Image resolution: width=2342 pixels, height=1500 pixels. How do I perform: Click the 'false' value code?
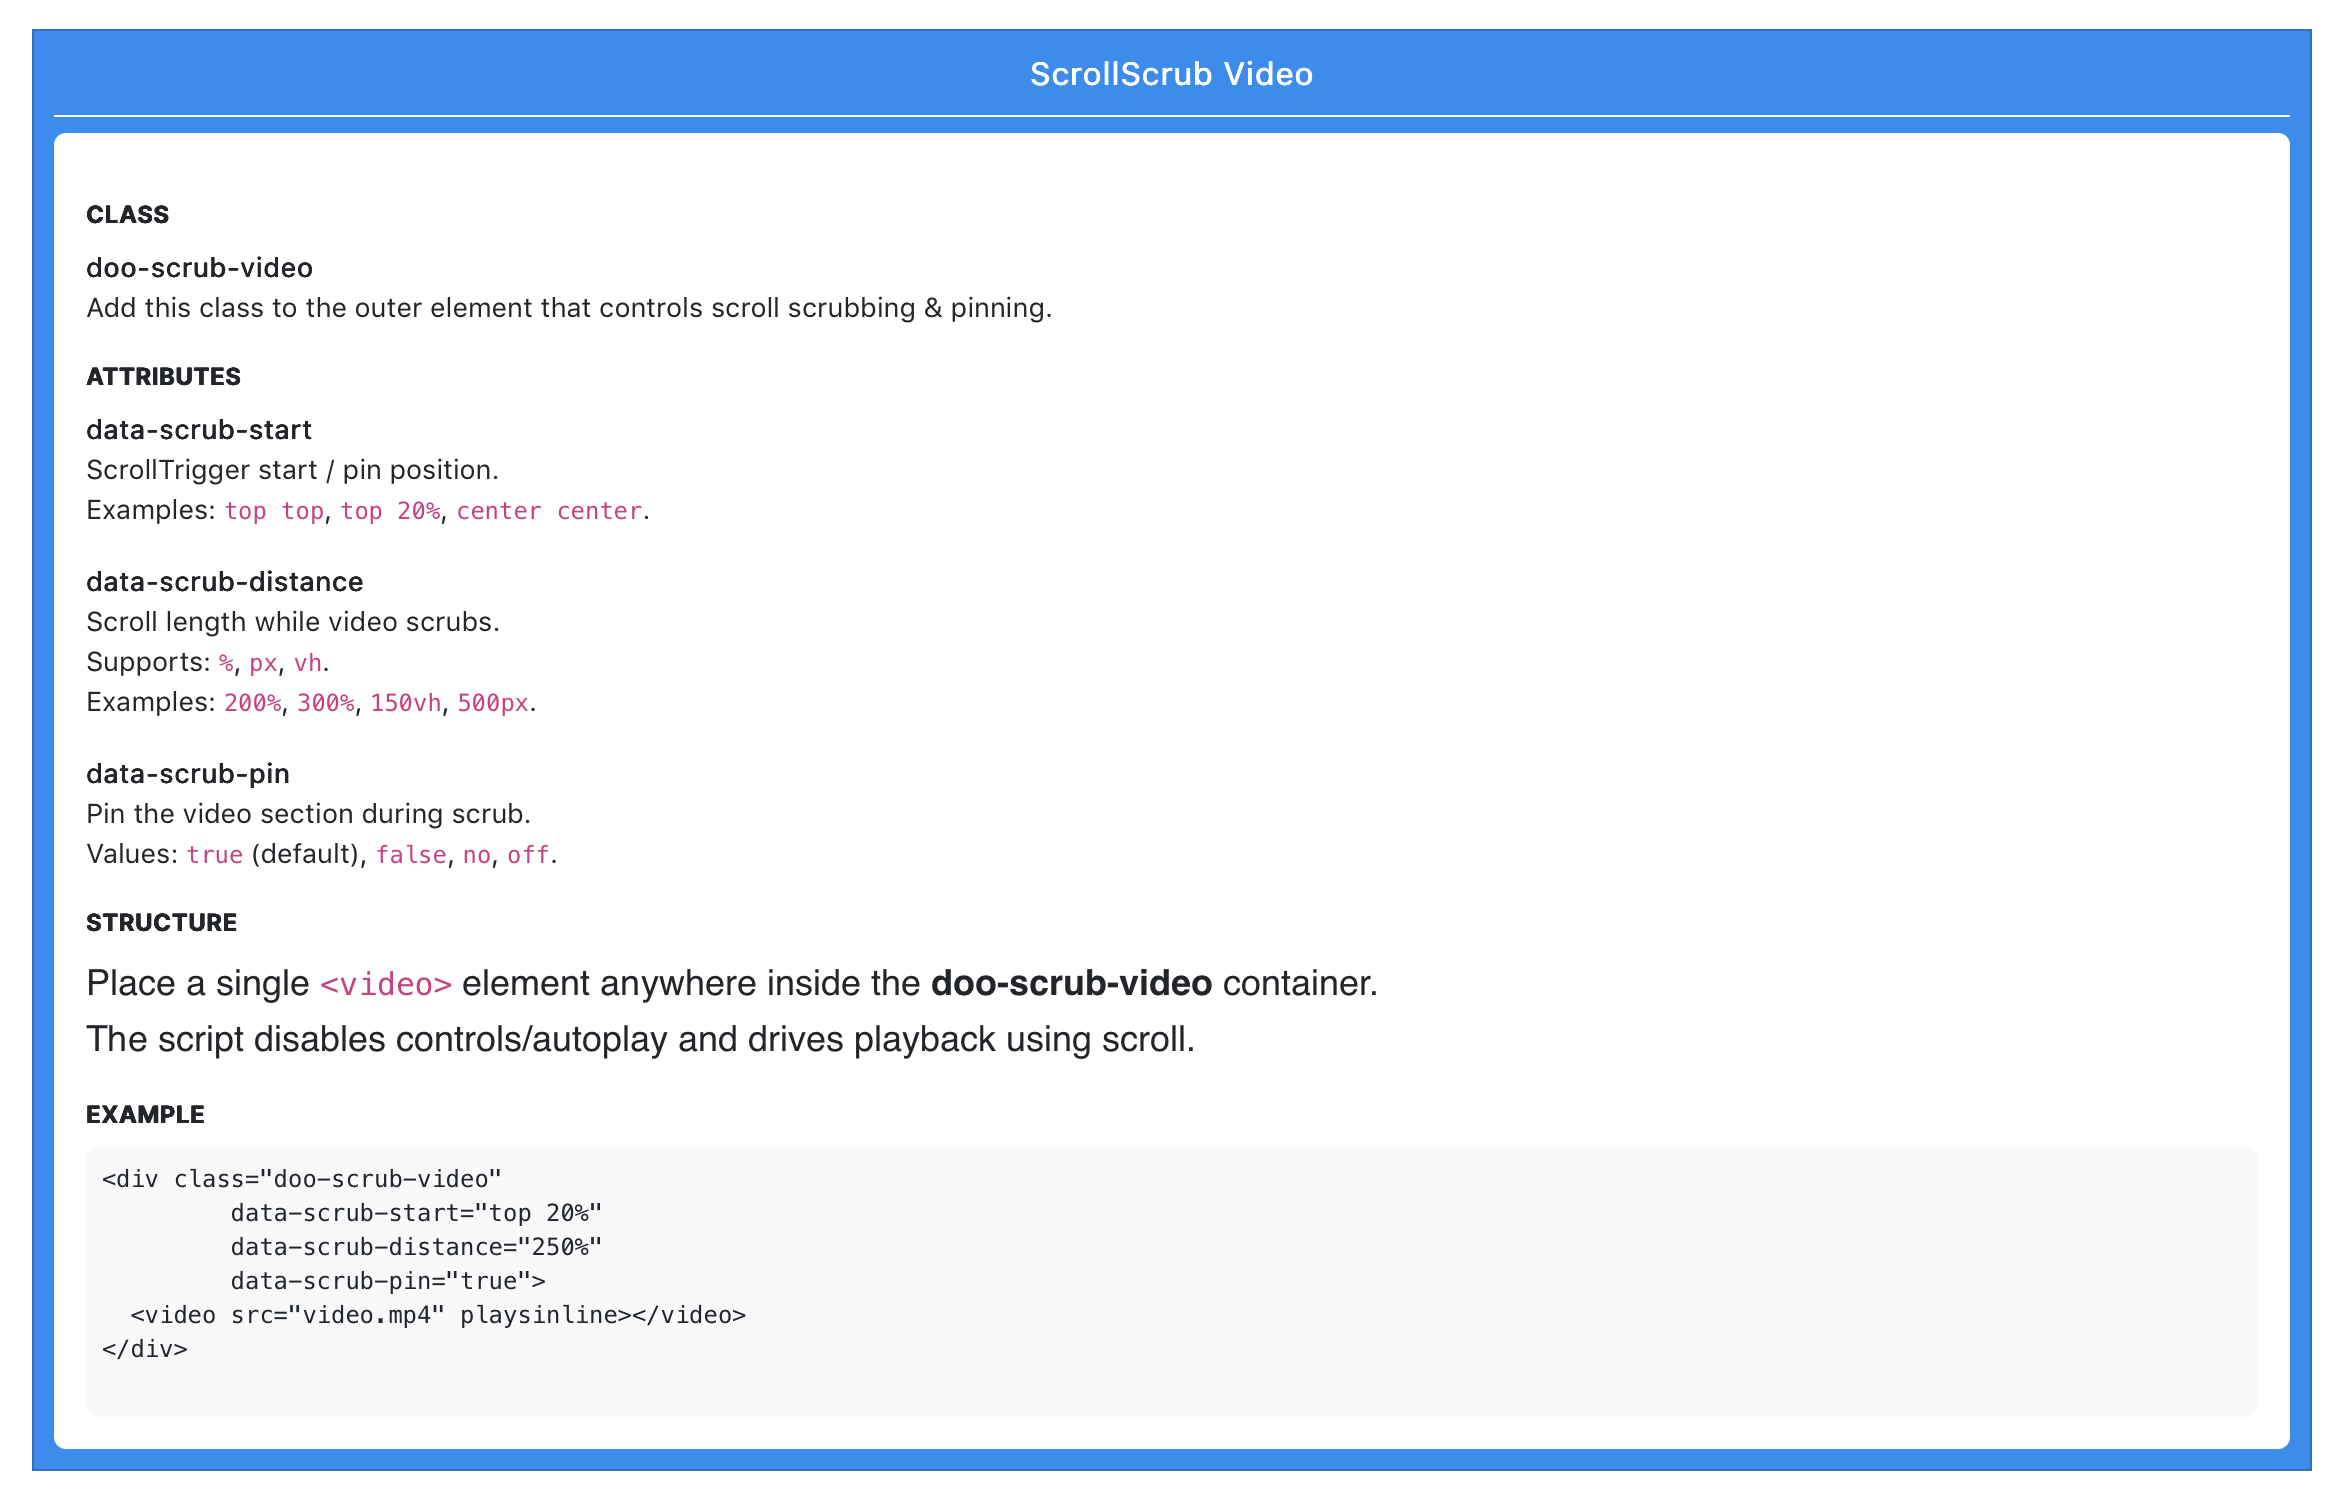(x=411, y=855)
